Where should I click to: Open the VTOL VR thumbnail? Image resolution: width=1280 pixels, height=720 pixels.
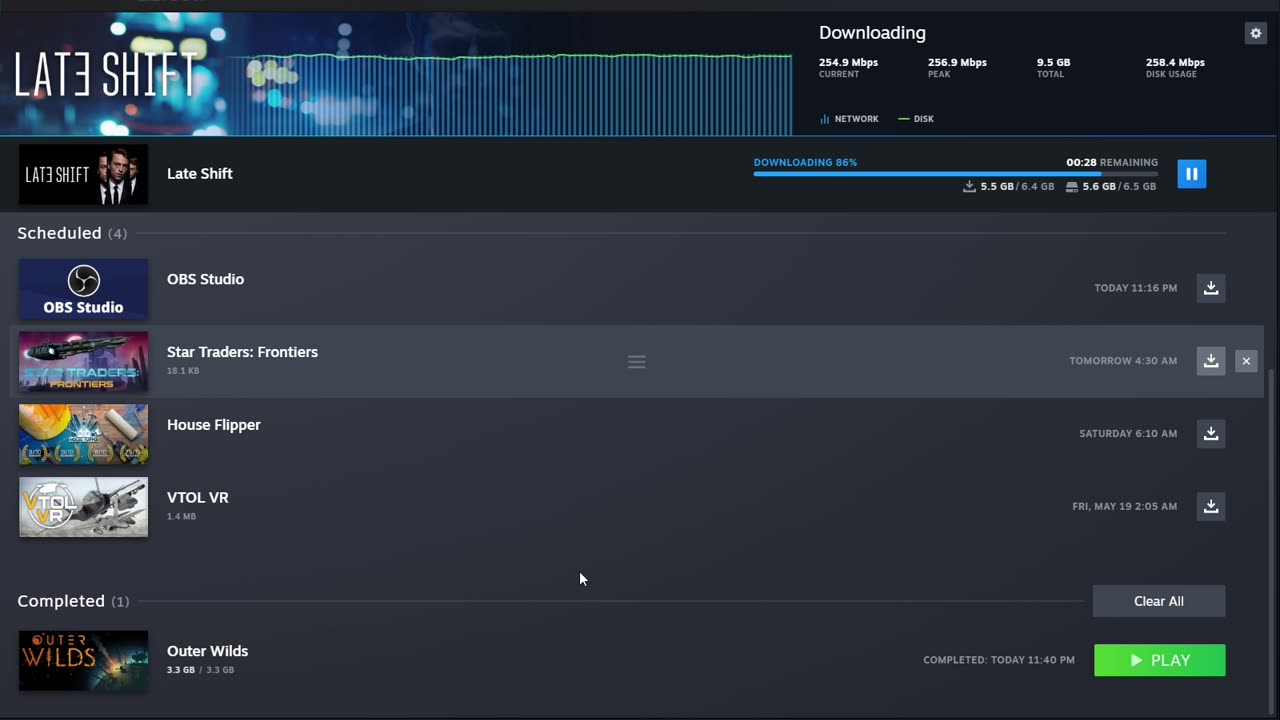pyautogui.click(x=83, y=507)
